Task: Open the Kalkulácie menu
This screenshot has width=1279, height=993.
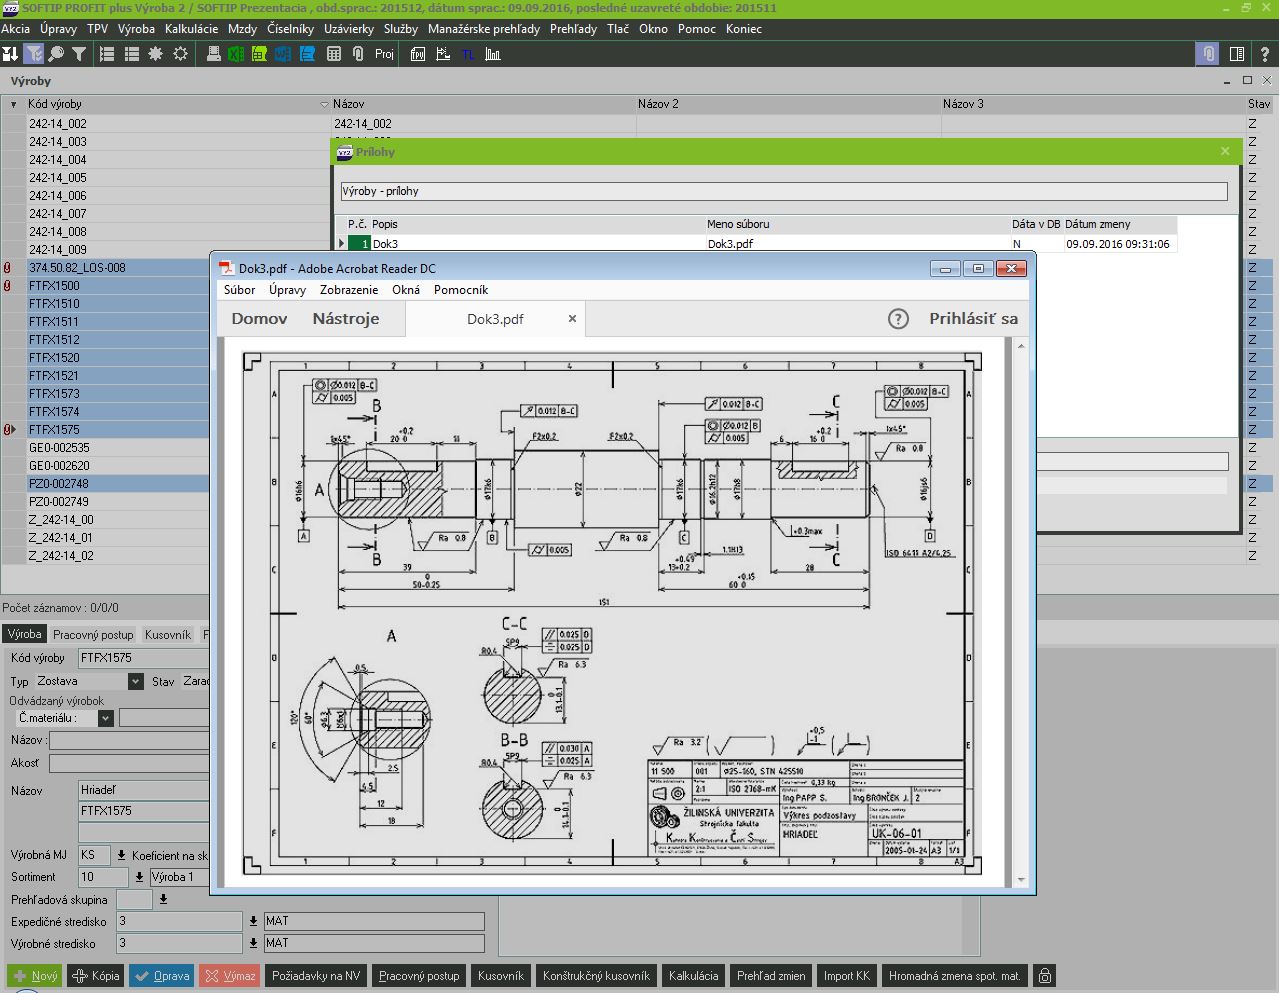Action: [191, 29]
